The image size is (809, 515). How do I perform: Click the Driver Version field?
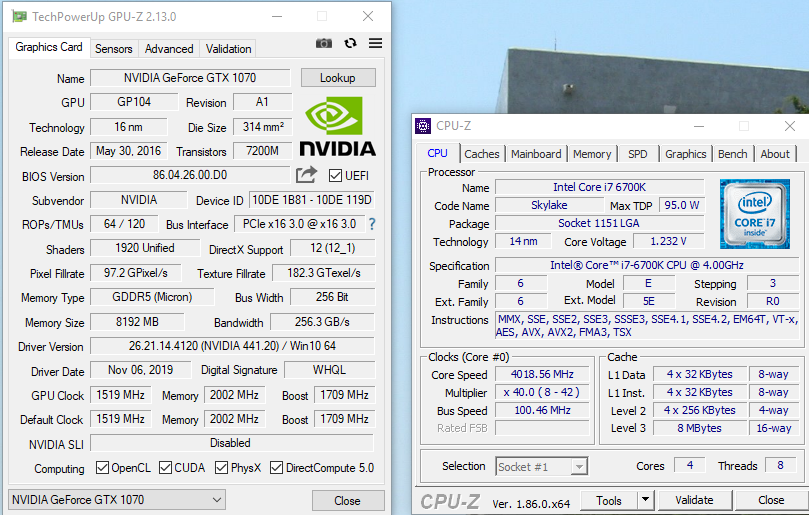click(232, 346)
